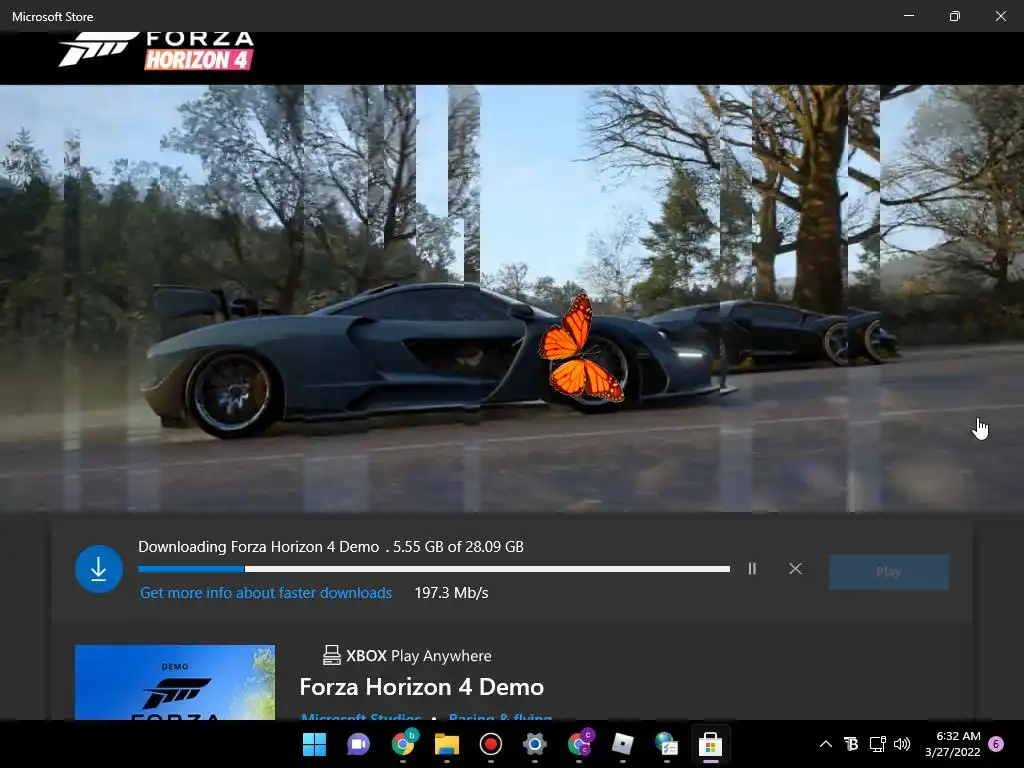Screen dimensions: 1024x768
Task: Open the Roblox icon in the taskbar
Action: 622,744
